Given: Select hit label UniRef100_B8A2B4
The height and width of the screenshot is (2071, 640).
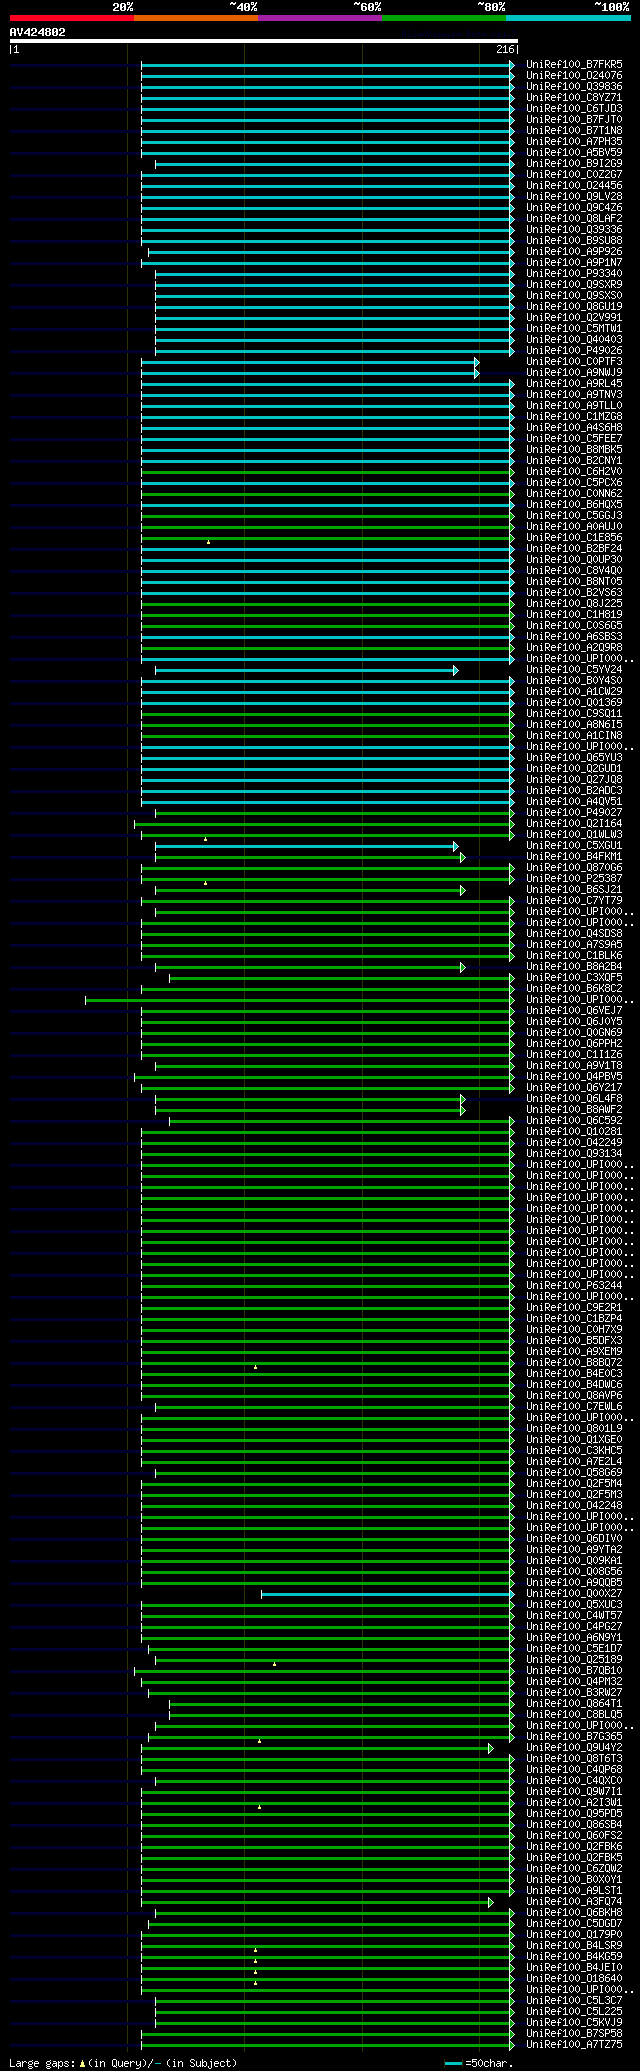Looking at the screenshot, I should 574,967.
